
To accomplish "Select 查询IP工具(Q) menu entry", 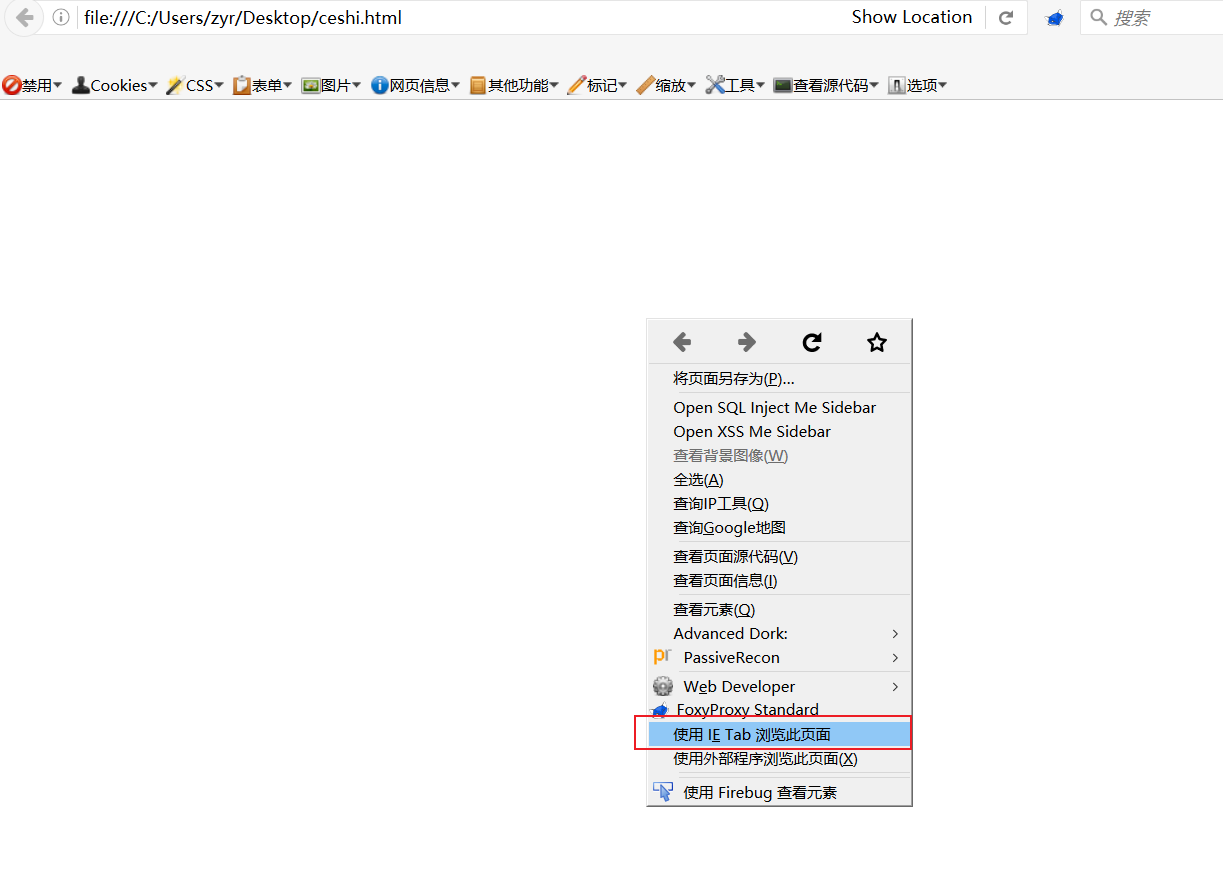I will point(780,504).
